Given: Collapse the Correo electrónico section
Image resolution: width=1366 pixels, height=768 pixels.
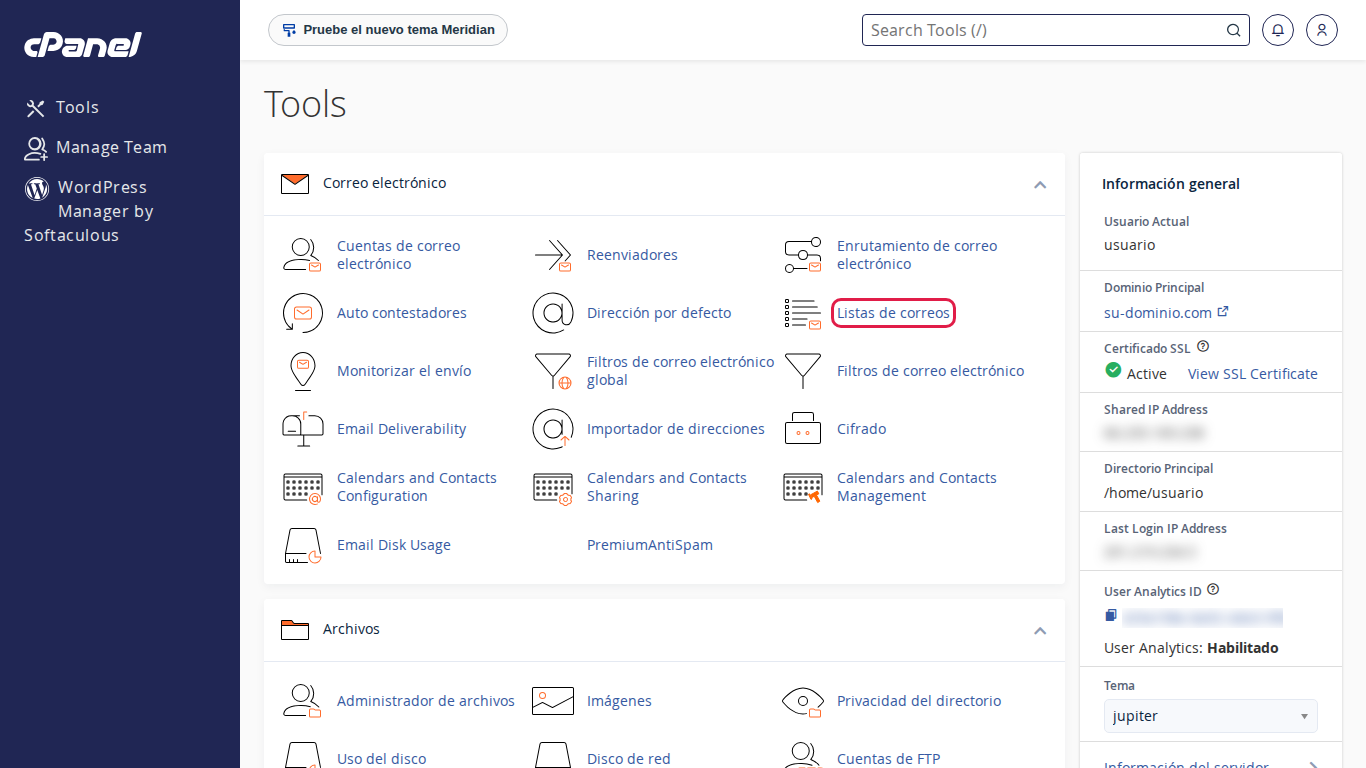Looking at the screenshot, I should click(1040, 184).
